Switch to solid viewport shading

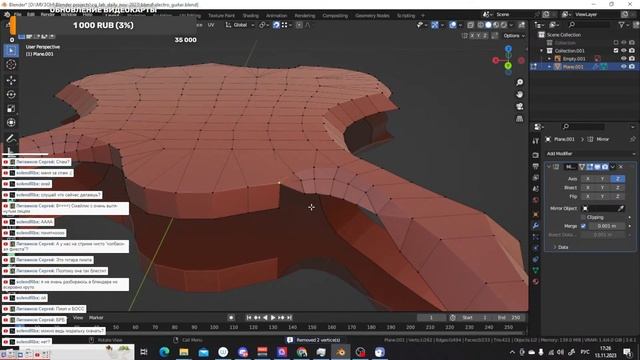(x=488, y=25)
